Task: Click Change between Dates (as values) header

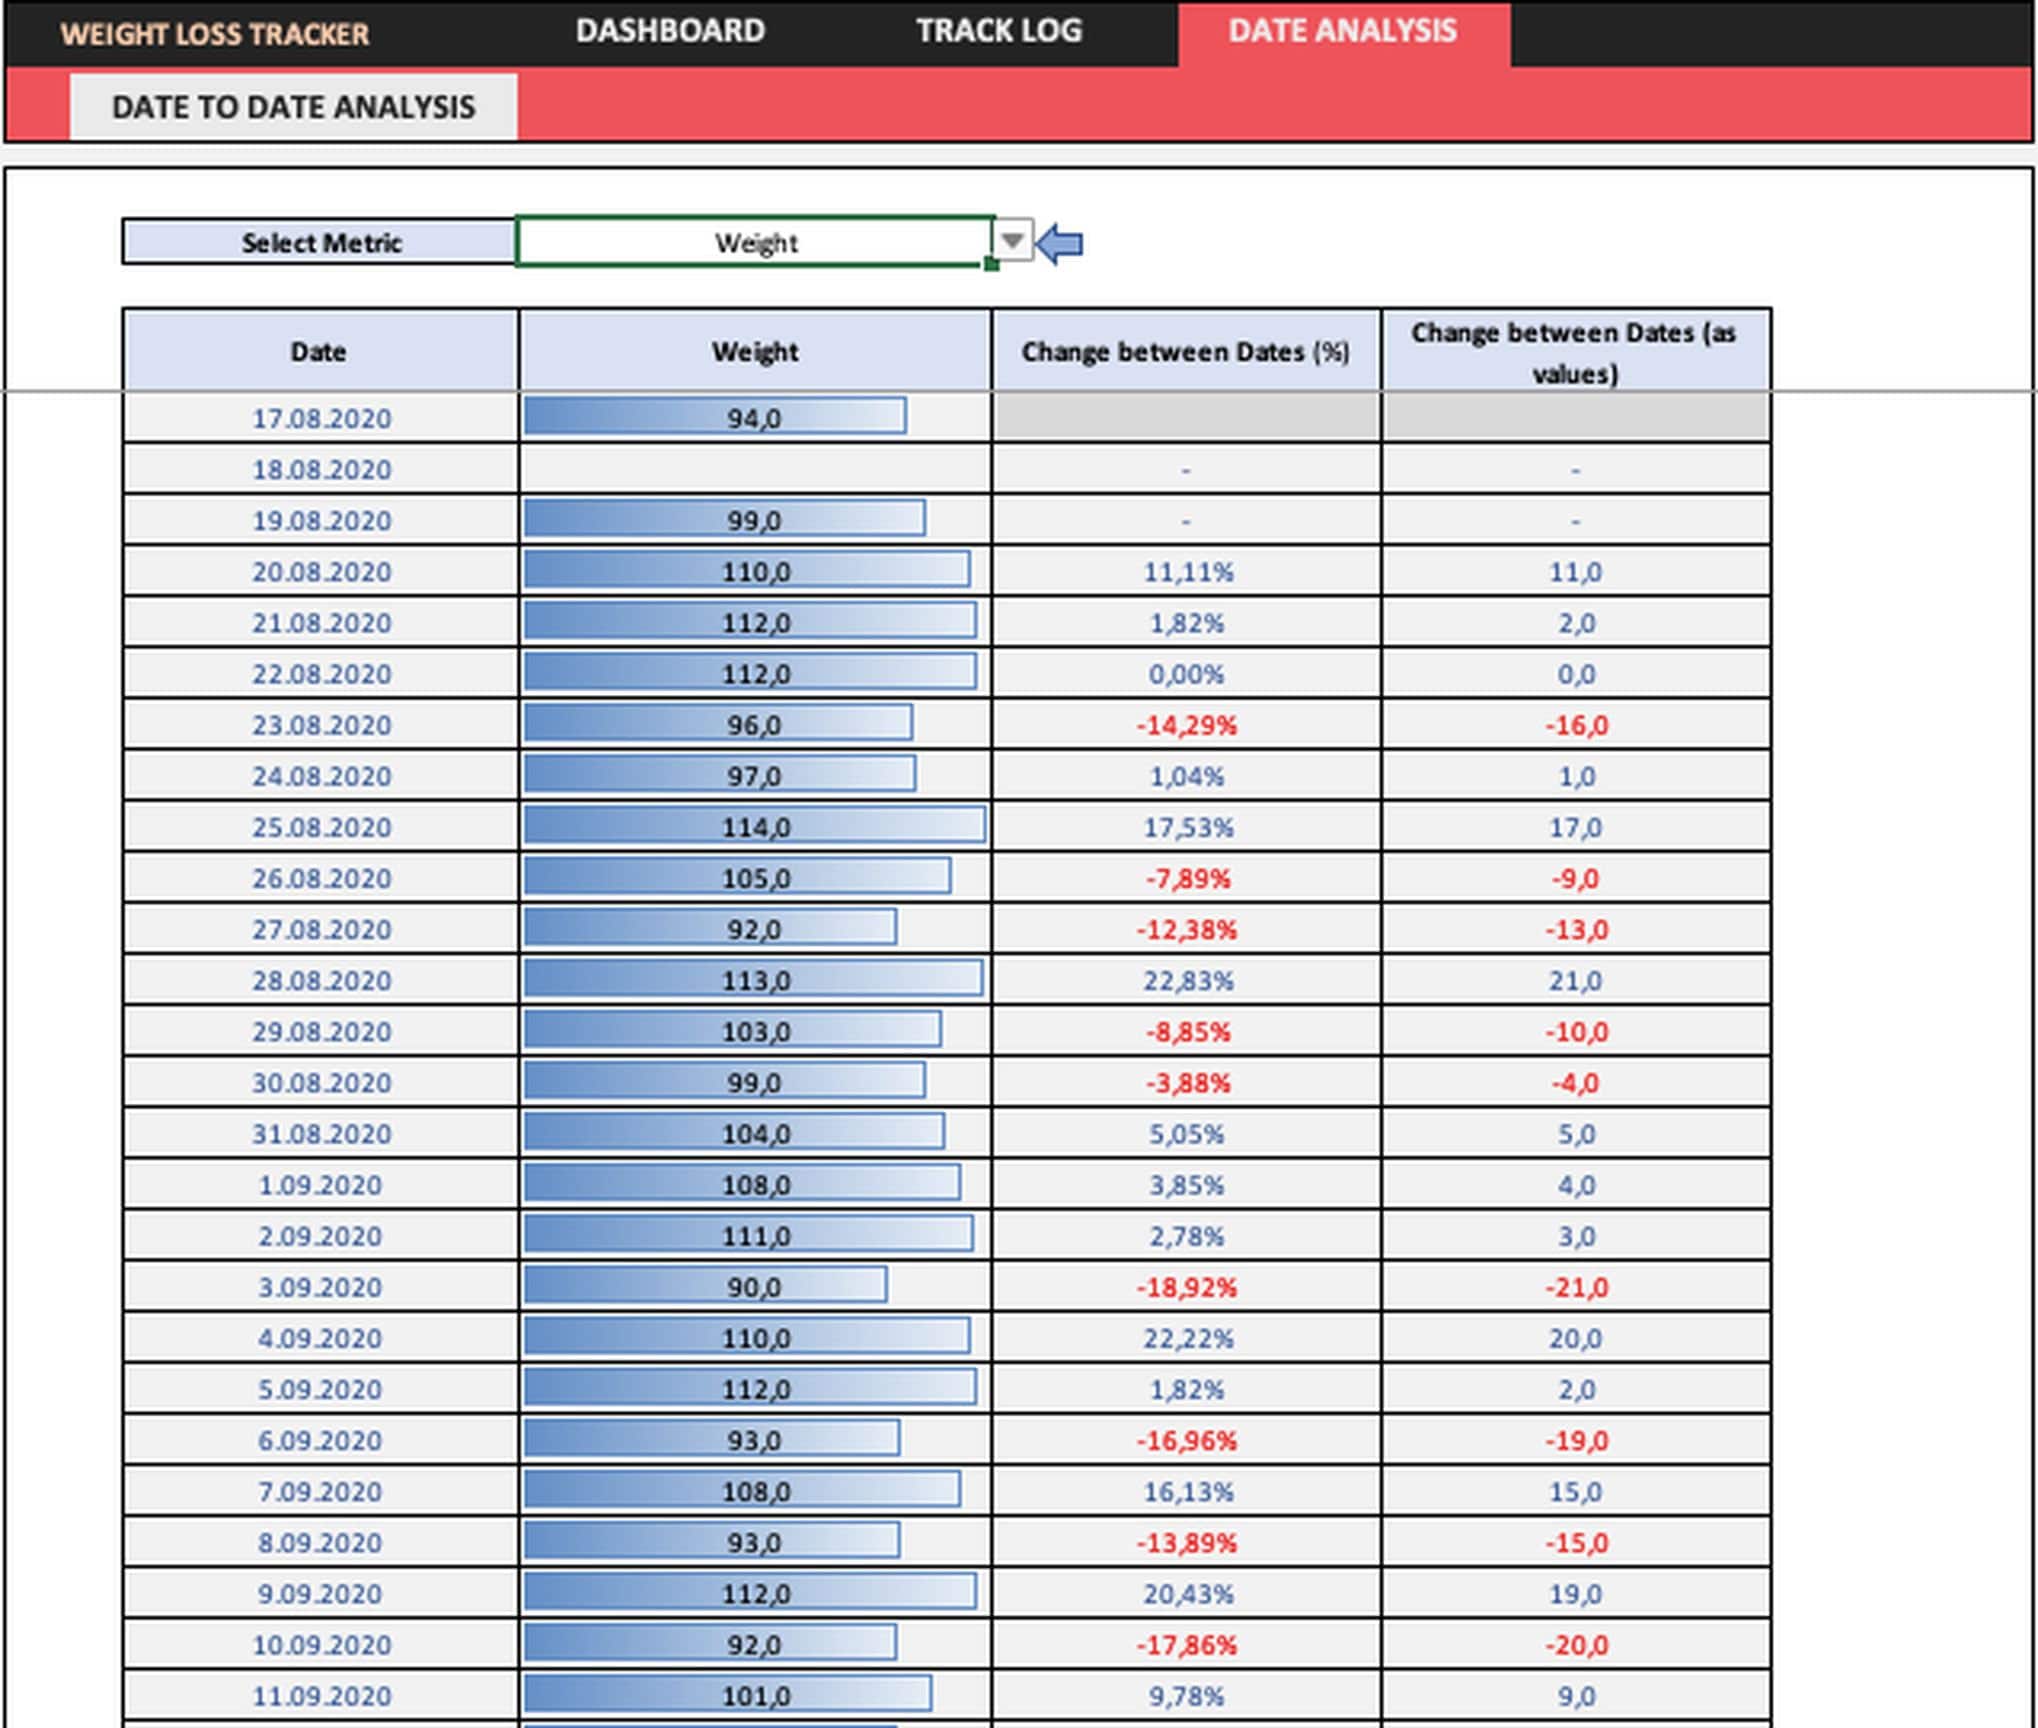Action: [1576, 351]
